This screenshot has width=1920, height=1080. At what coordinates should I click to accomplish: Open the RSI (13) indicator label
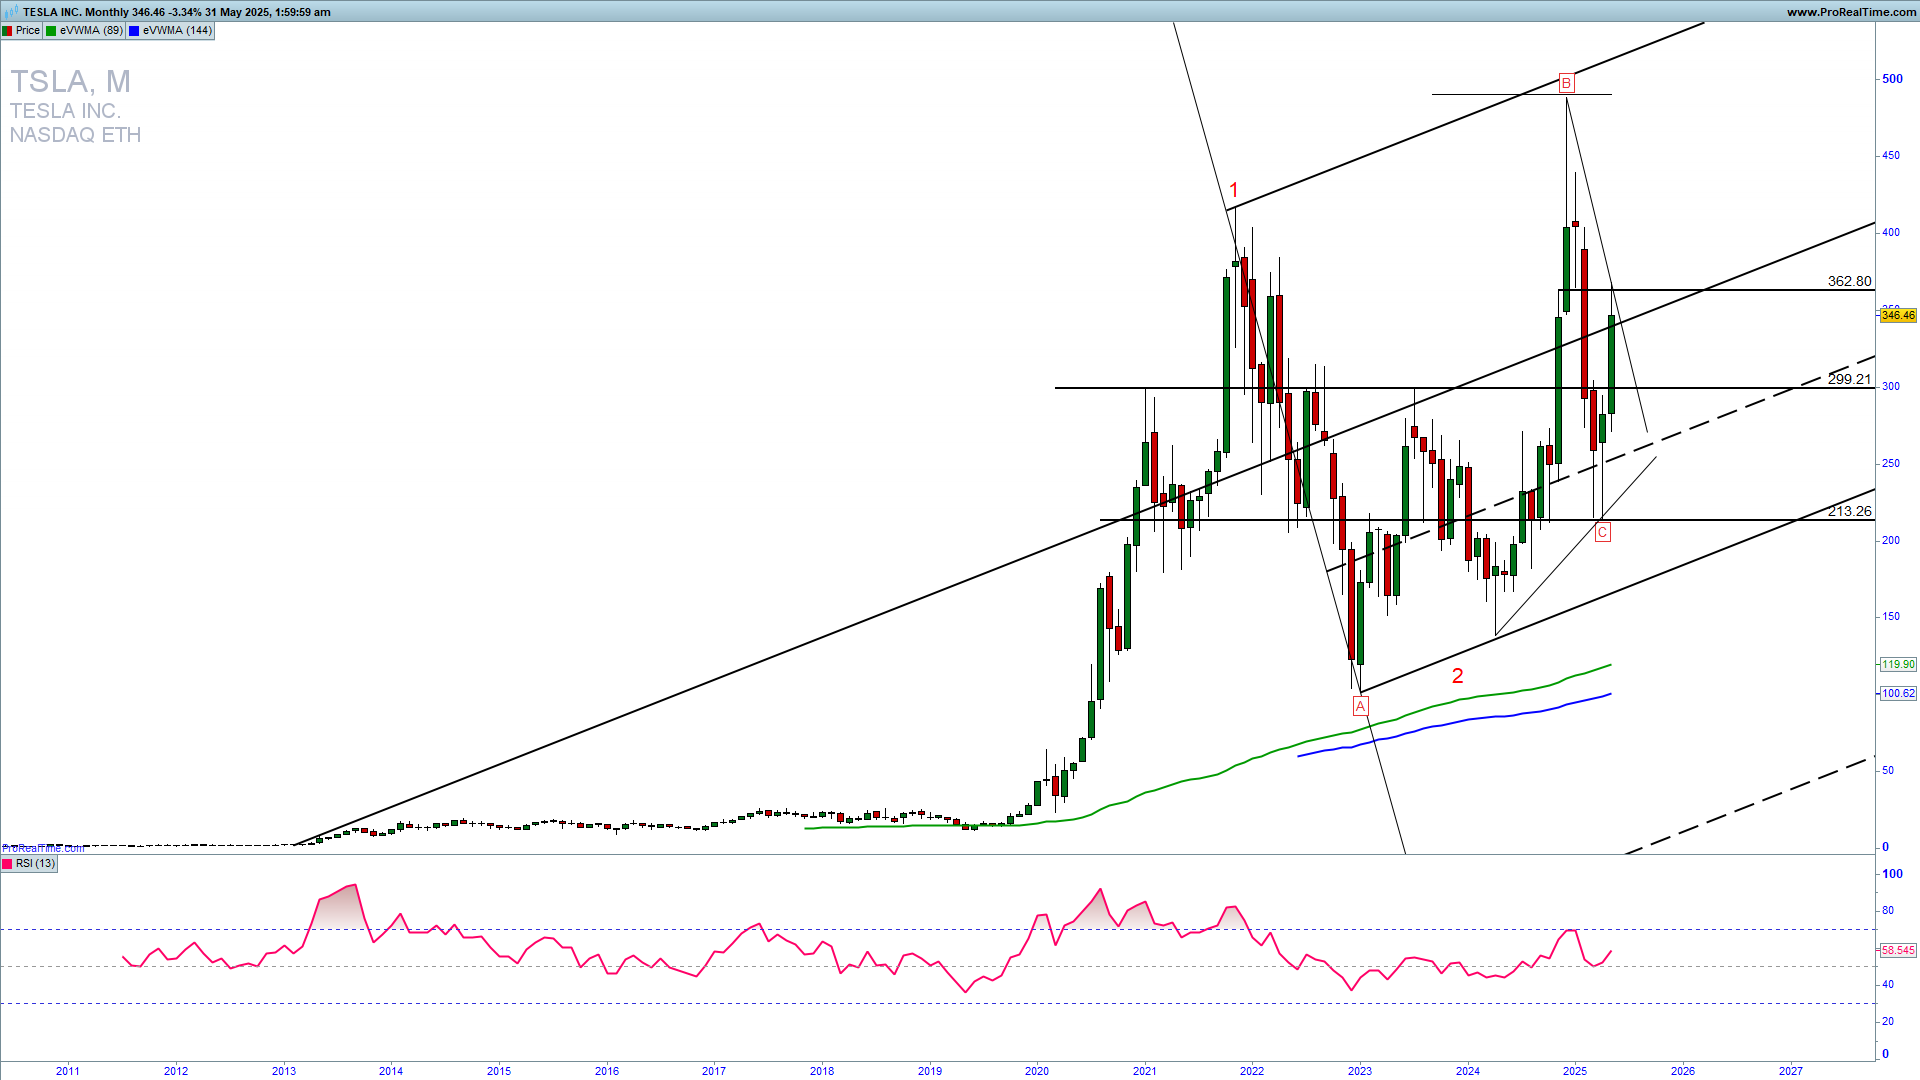[x=29, y=864]
